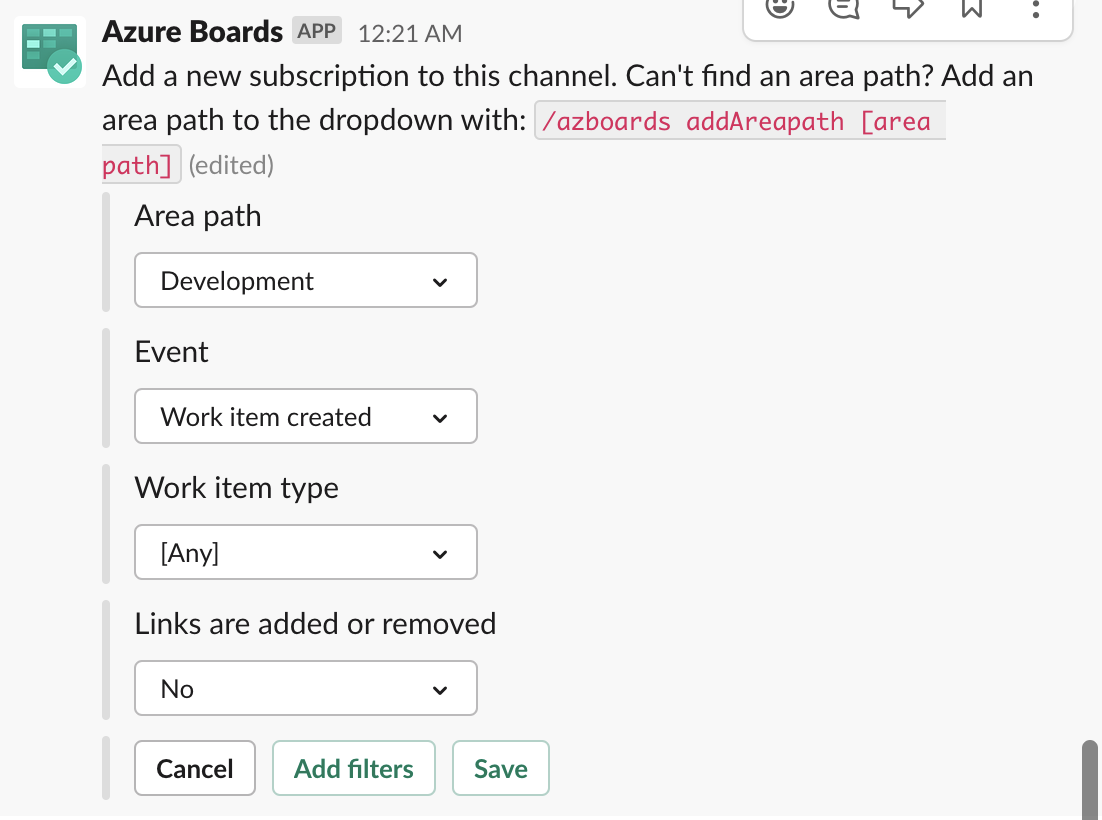Click the Add filters button
The image size is (1102, 820).
point(353,768)
